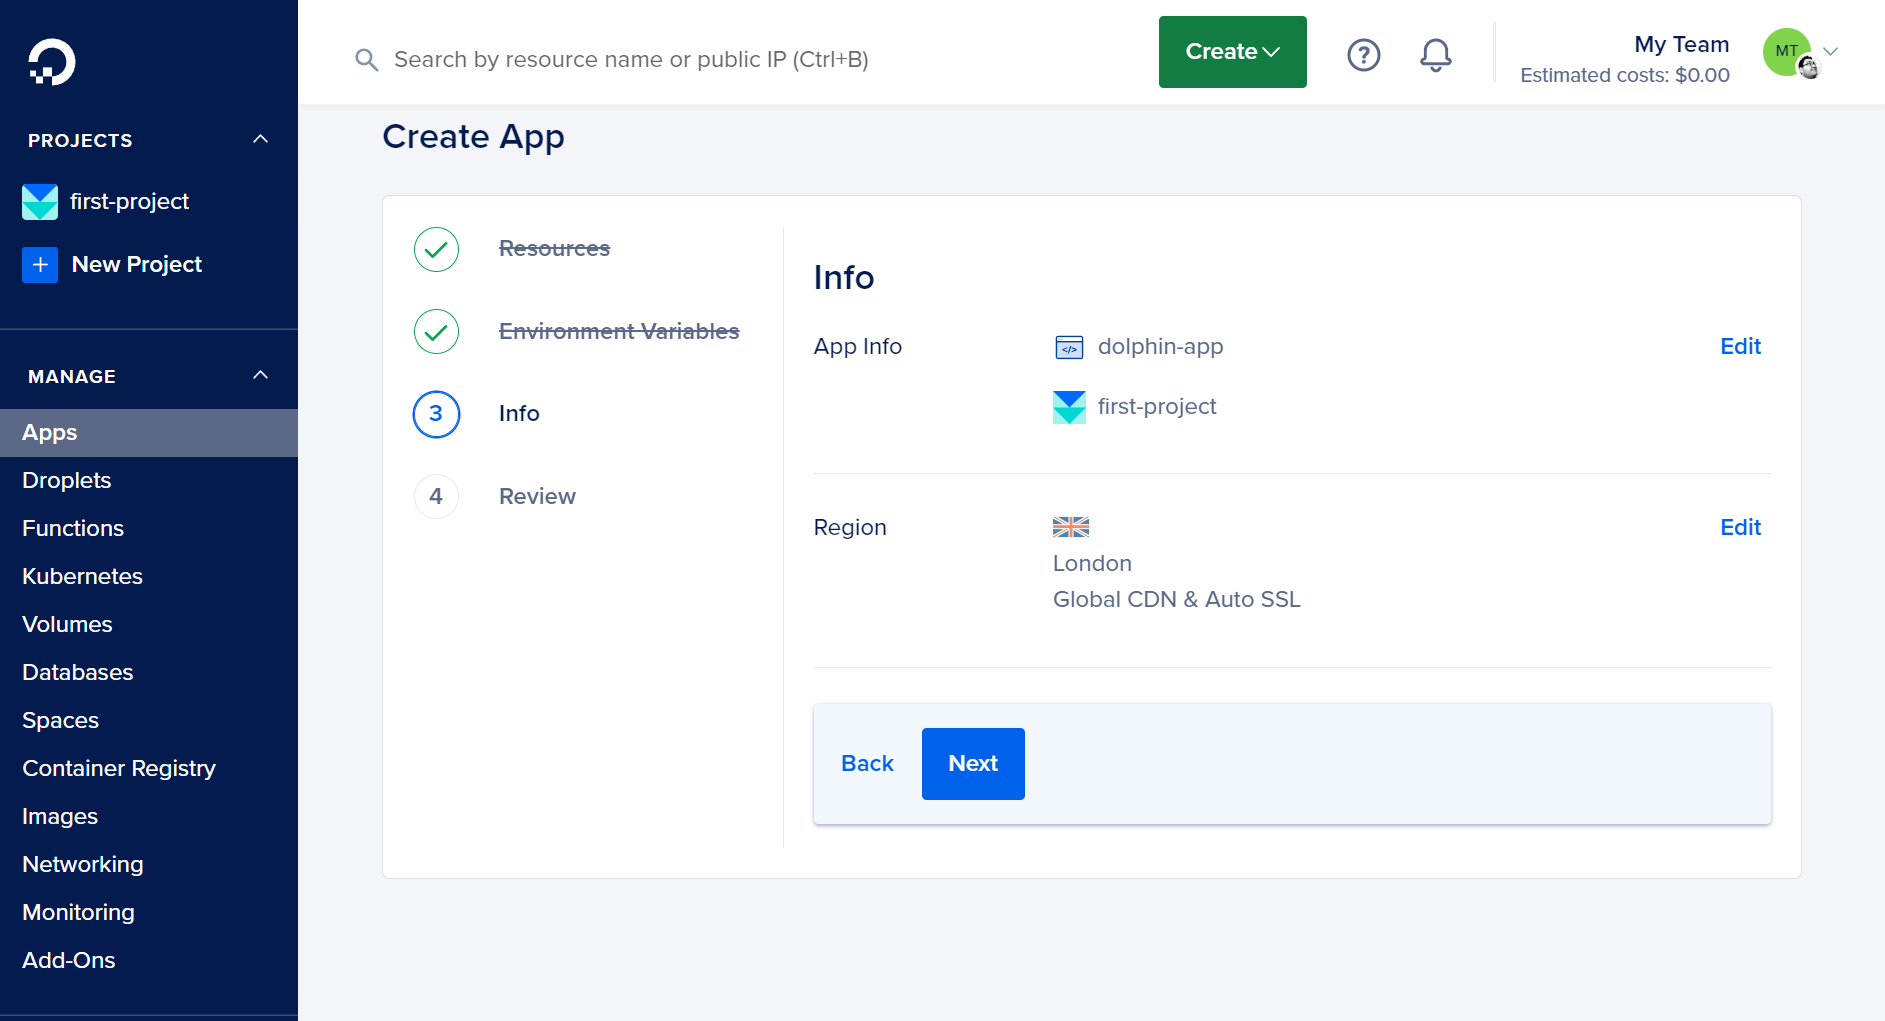
Task: Collapse the PROJECTS section
Action: pos(260,140)
